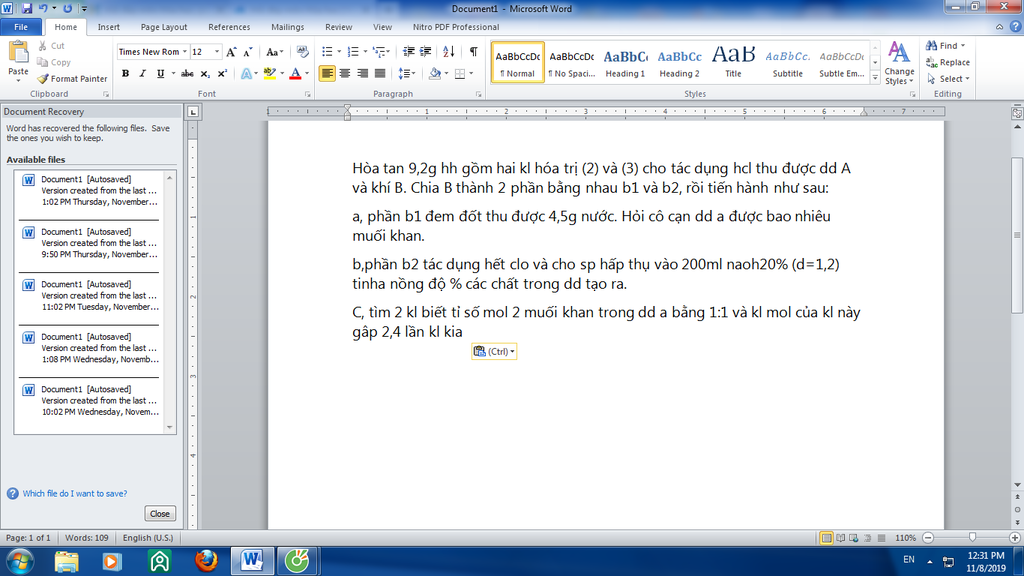Close the Document Recovery pane

160,514
